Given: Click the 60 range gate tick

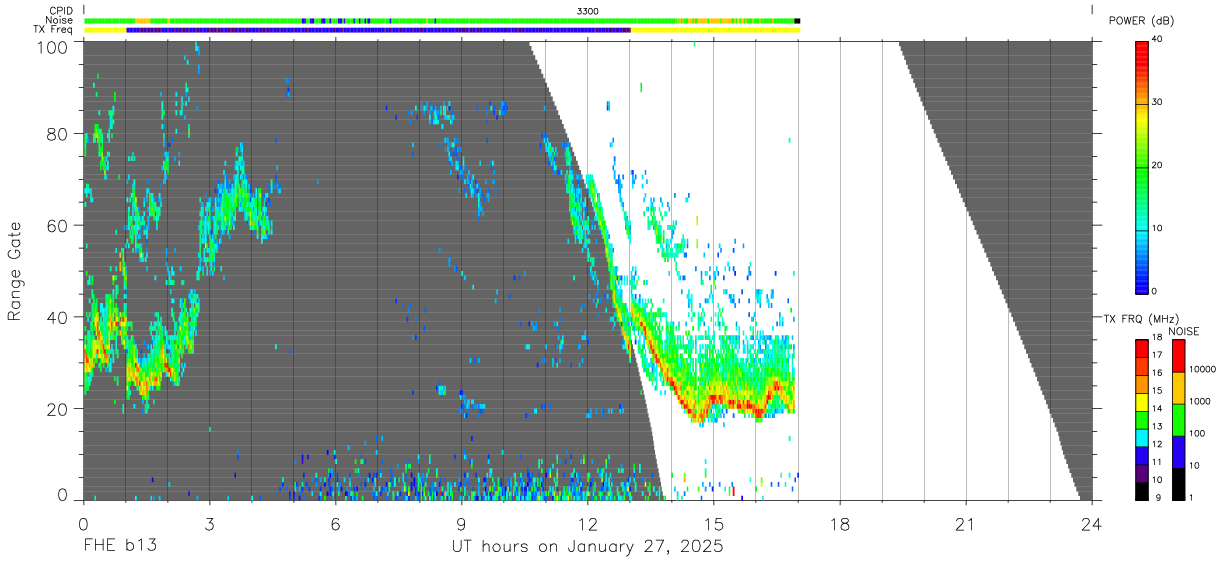Looking at the screenshot, I should 58,225.
